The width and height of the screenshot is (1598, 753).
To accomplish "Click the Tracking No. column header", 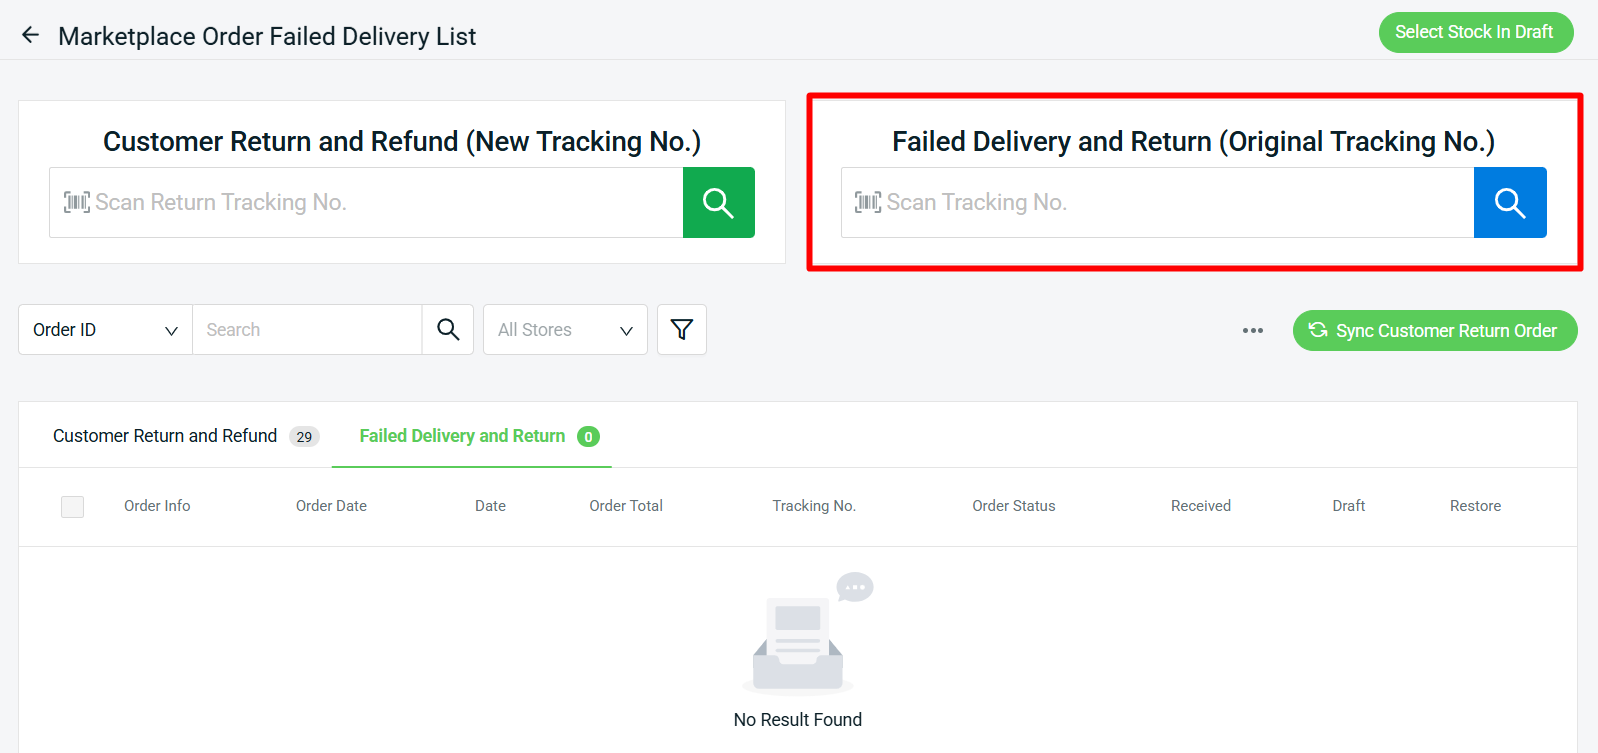I will point(814,505).
